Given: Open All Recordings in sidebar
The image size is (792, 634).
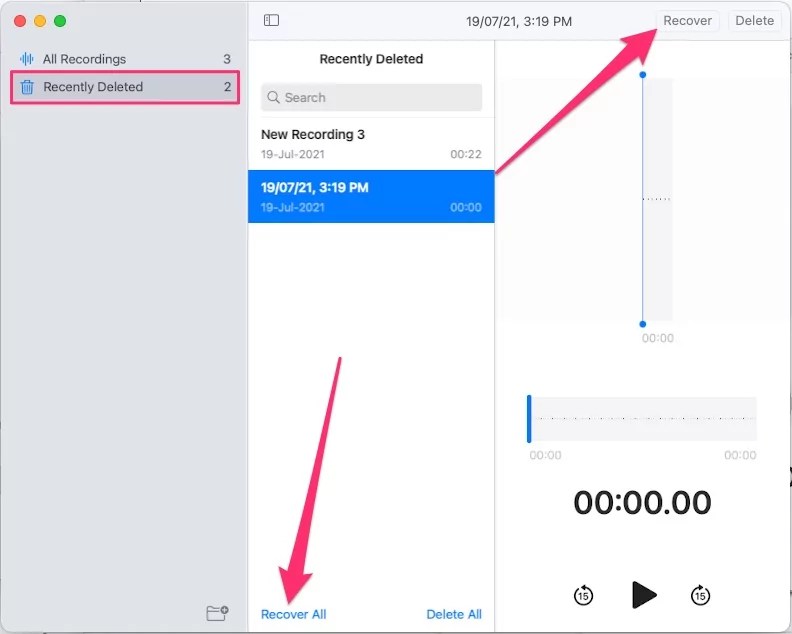Looking at the screenshot, I should point(125,59).
